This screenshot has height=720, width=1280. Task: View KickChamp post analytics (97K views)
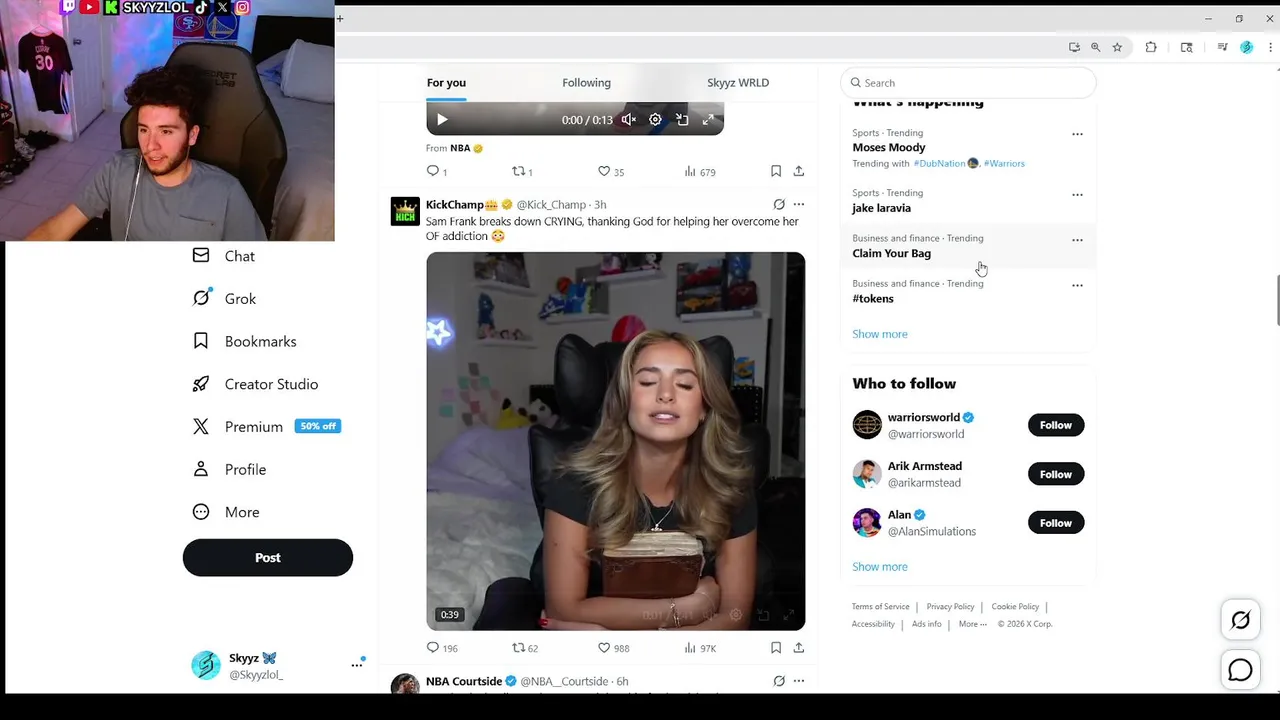click(700, 648)
